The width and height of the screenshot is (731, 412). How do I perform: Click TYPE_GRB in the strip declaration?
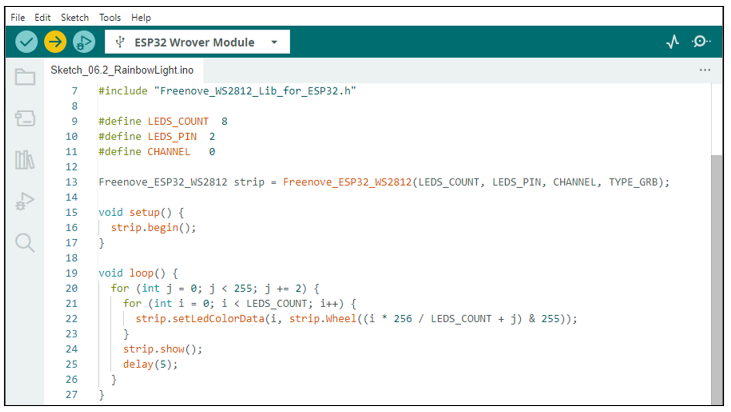[633, 182]
